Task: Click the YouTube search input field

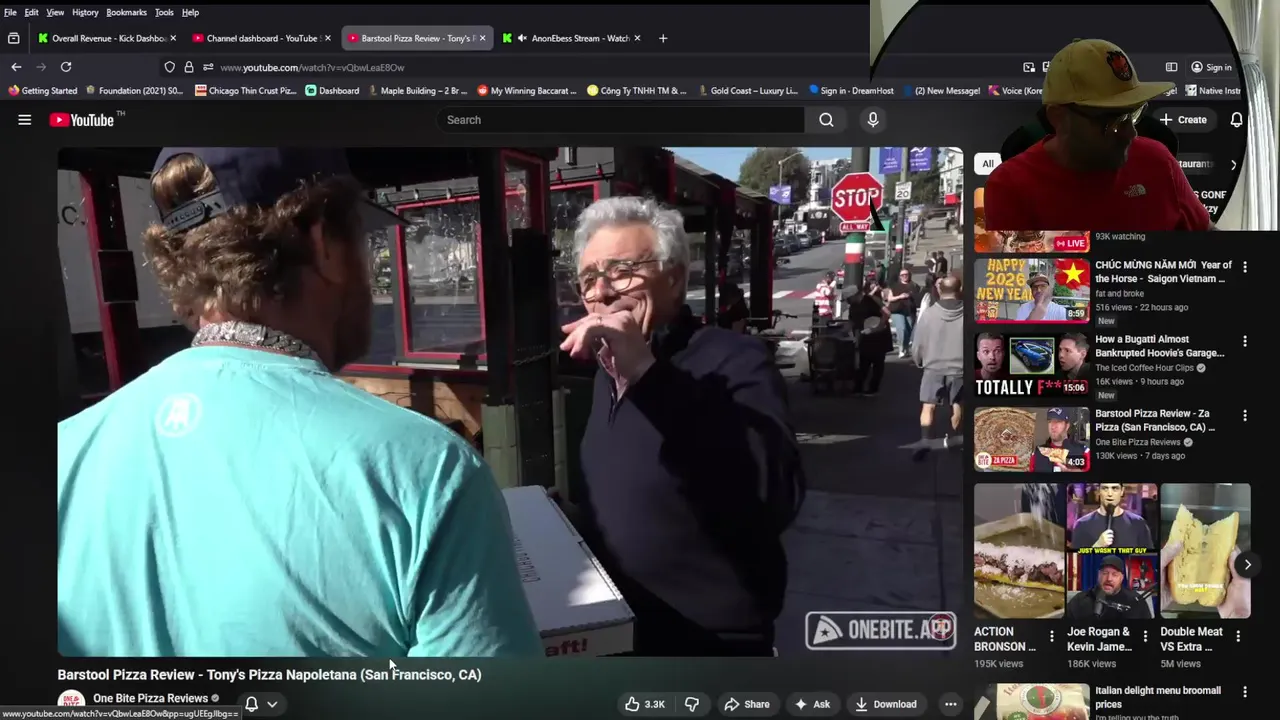Action: (x=620, y=120)
